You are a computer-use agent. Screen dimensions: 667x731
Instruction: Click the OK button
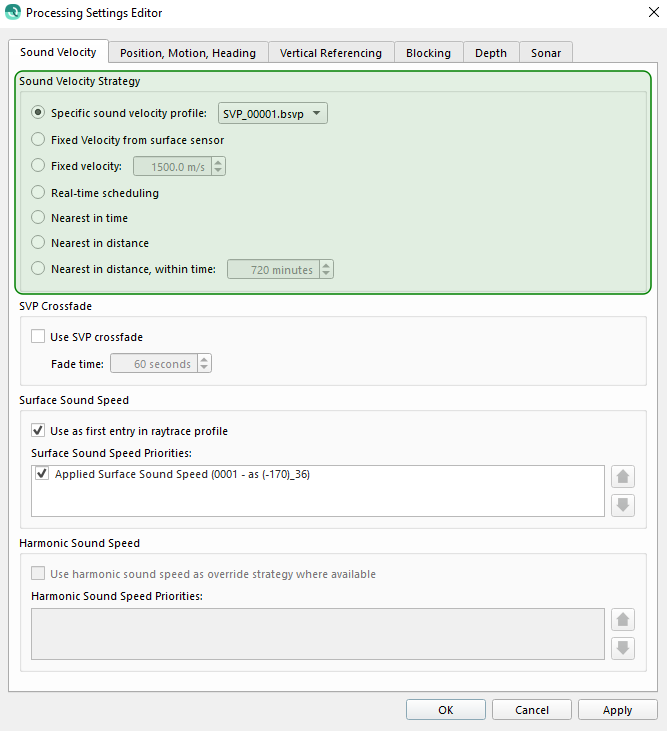pos(446,710)
